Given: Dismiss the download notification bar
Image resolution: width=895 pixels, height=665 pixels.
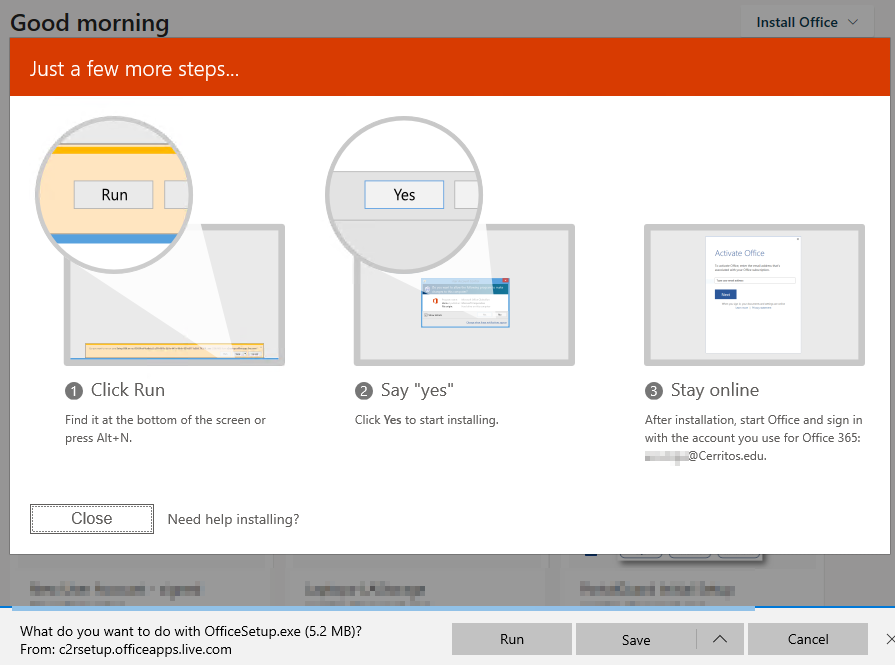Looking at the screenshot, I should coord(890,639).
